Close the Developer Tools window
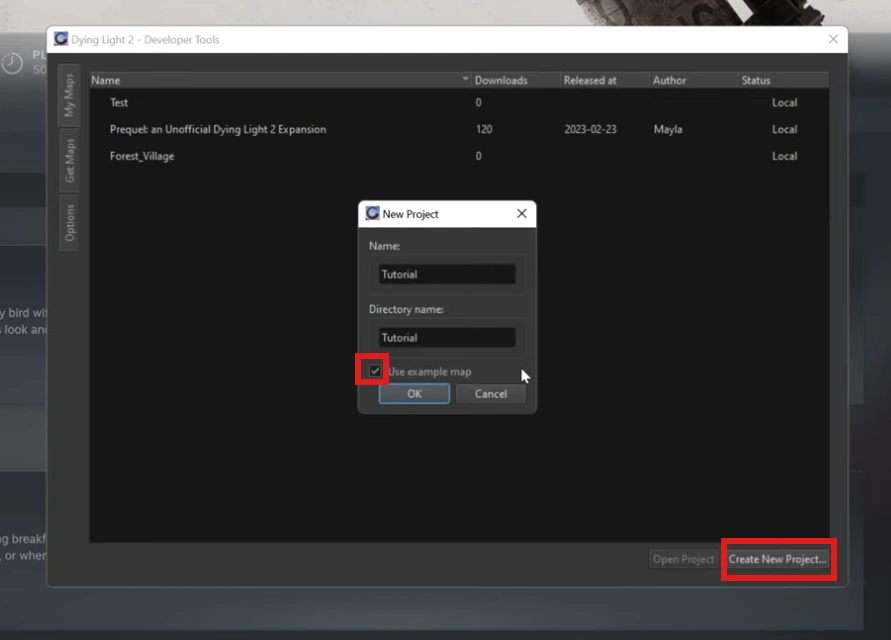 coord(833,39)
